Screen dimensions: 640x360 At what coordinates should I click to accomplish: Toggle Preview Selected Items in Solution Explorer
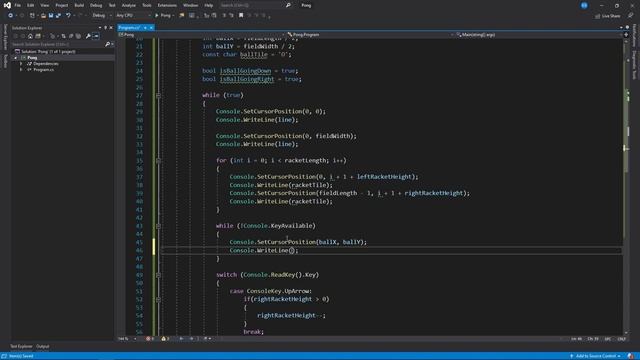click(96, 36)
